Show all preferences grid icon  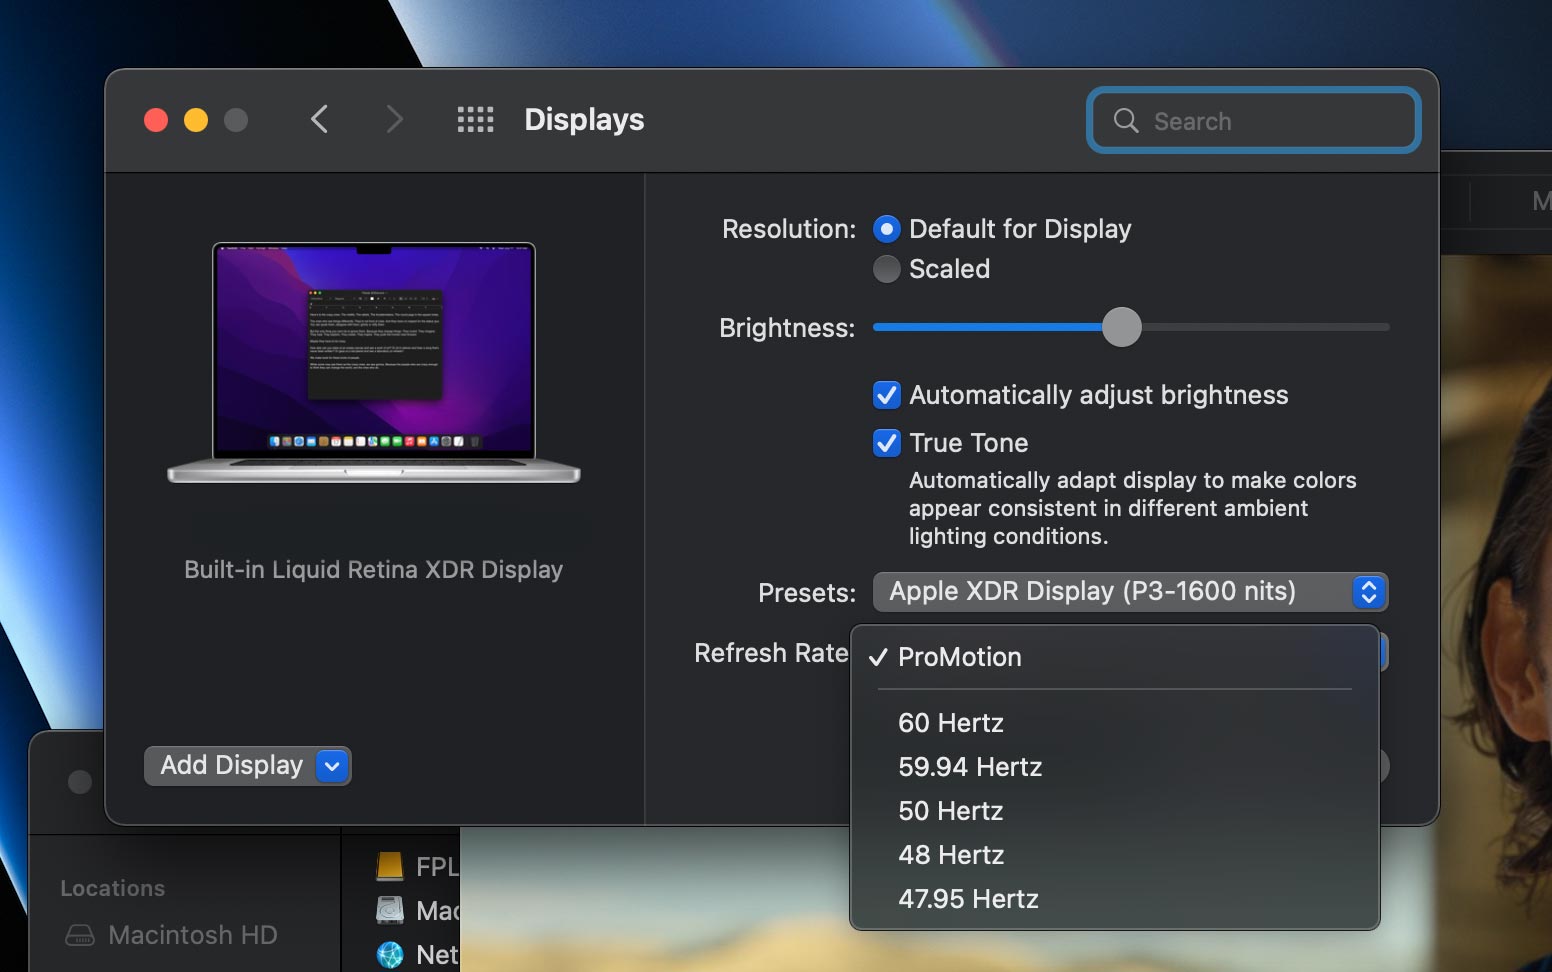coord(475,120)
